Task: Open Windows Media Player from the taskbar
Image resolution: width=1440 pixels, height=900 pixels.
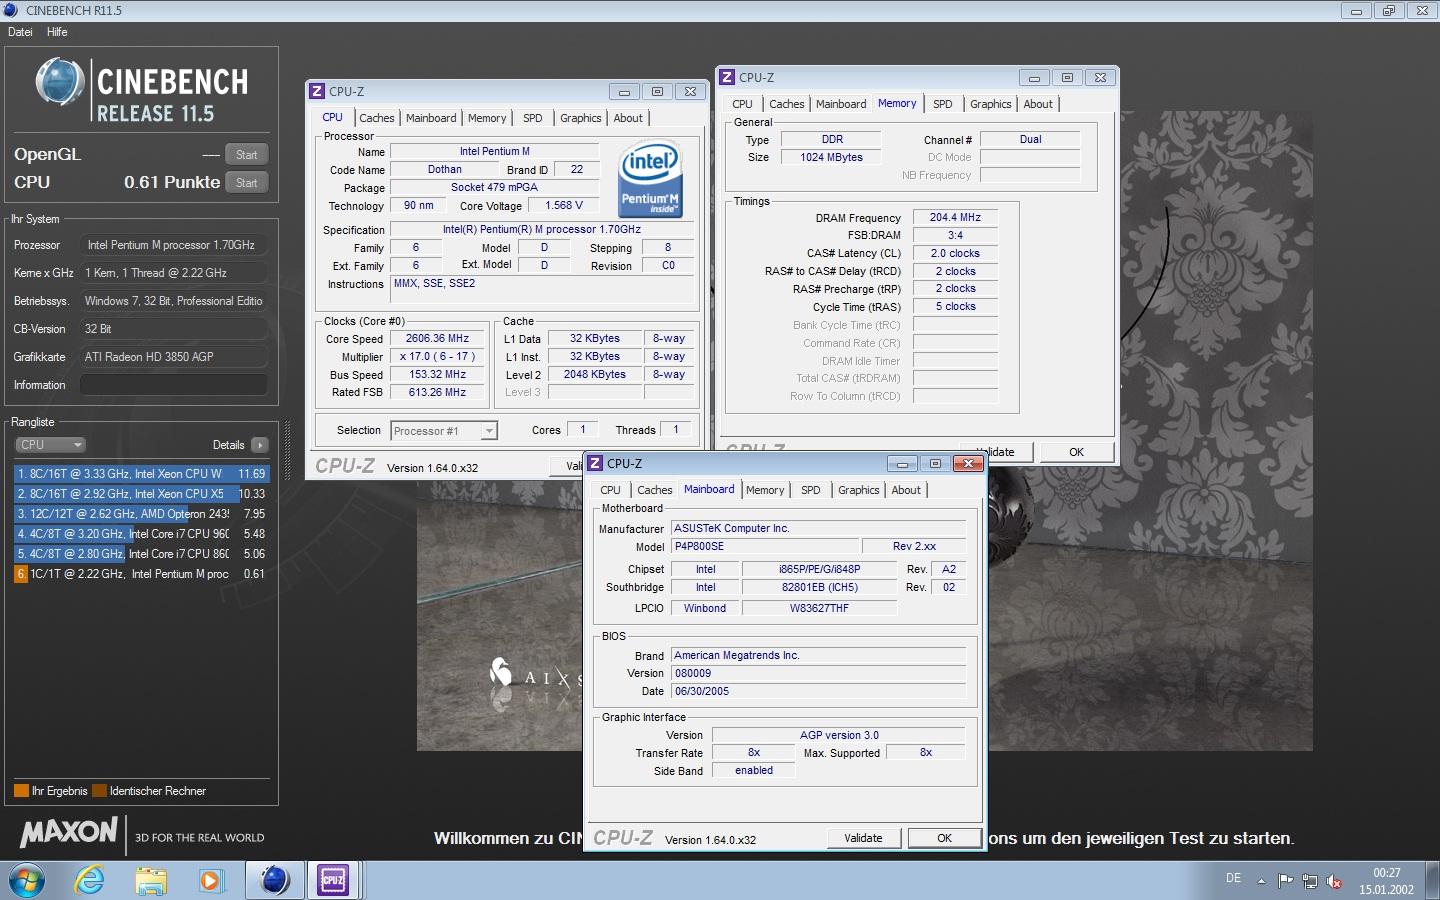Action: coord(210,881)
